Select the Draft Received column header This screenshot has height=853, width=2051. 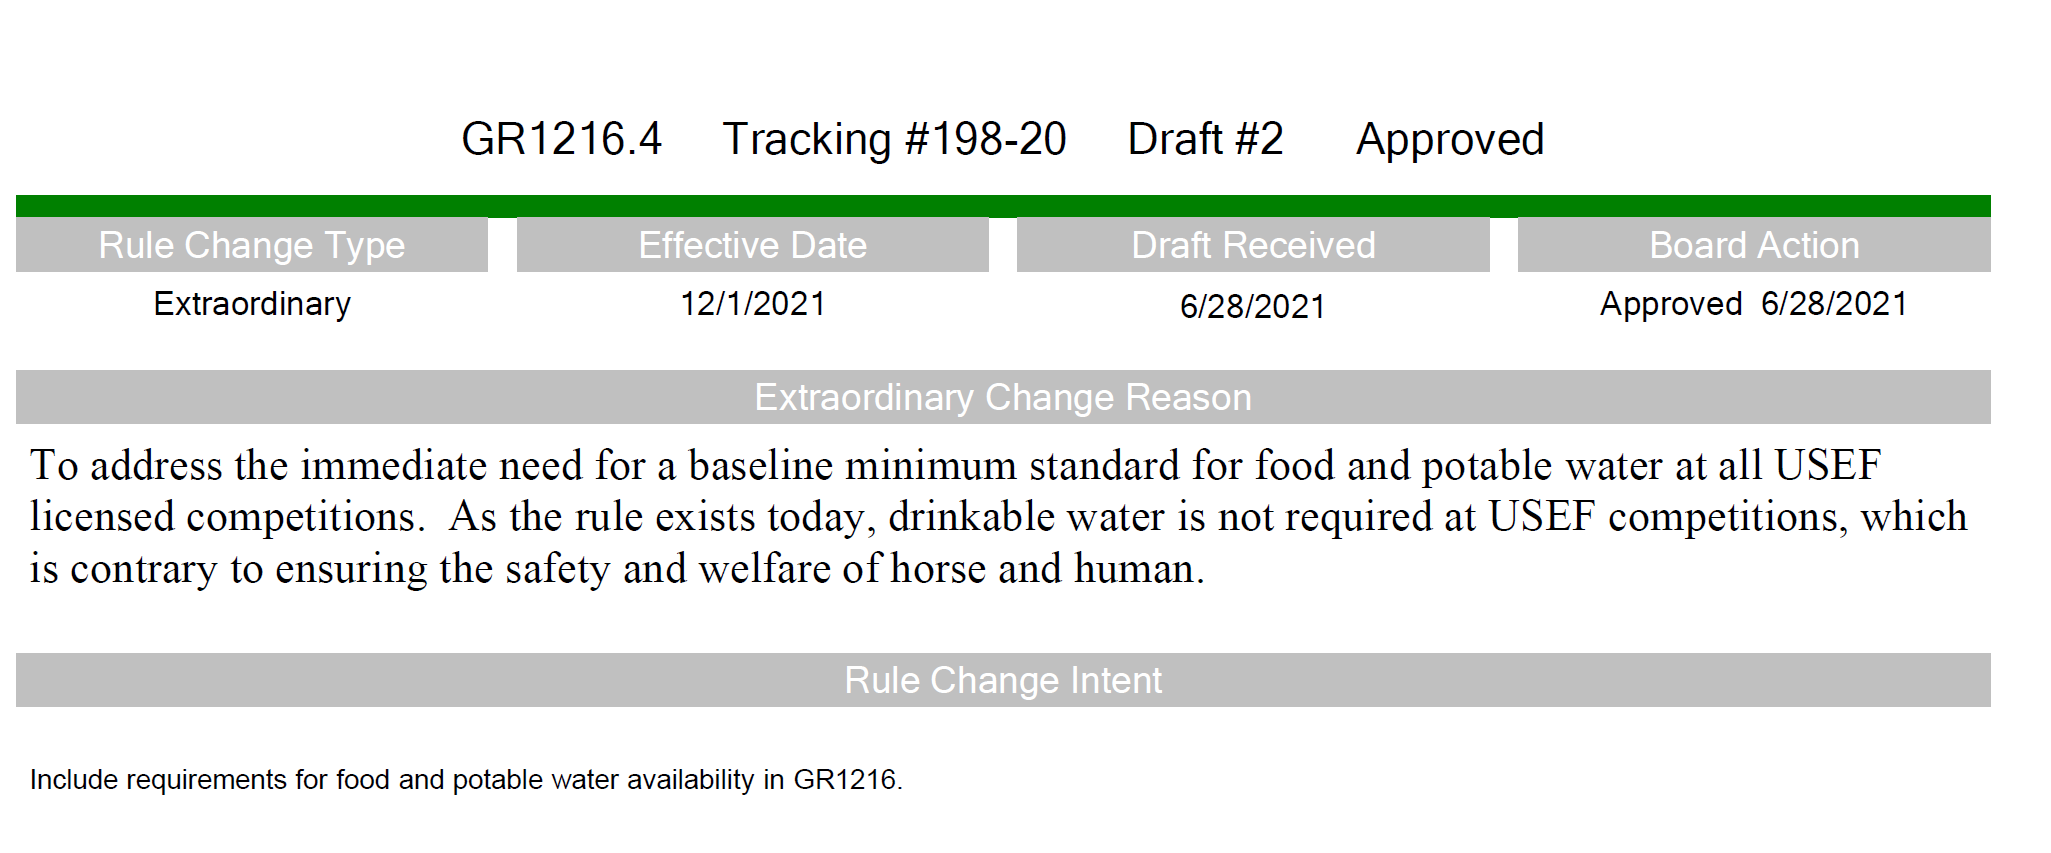coord(1253,245)
